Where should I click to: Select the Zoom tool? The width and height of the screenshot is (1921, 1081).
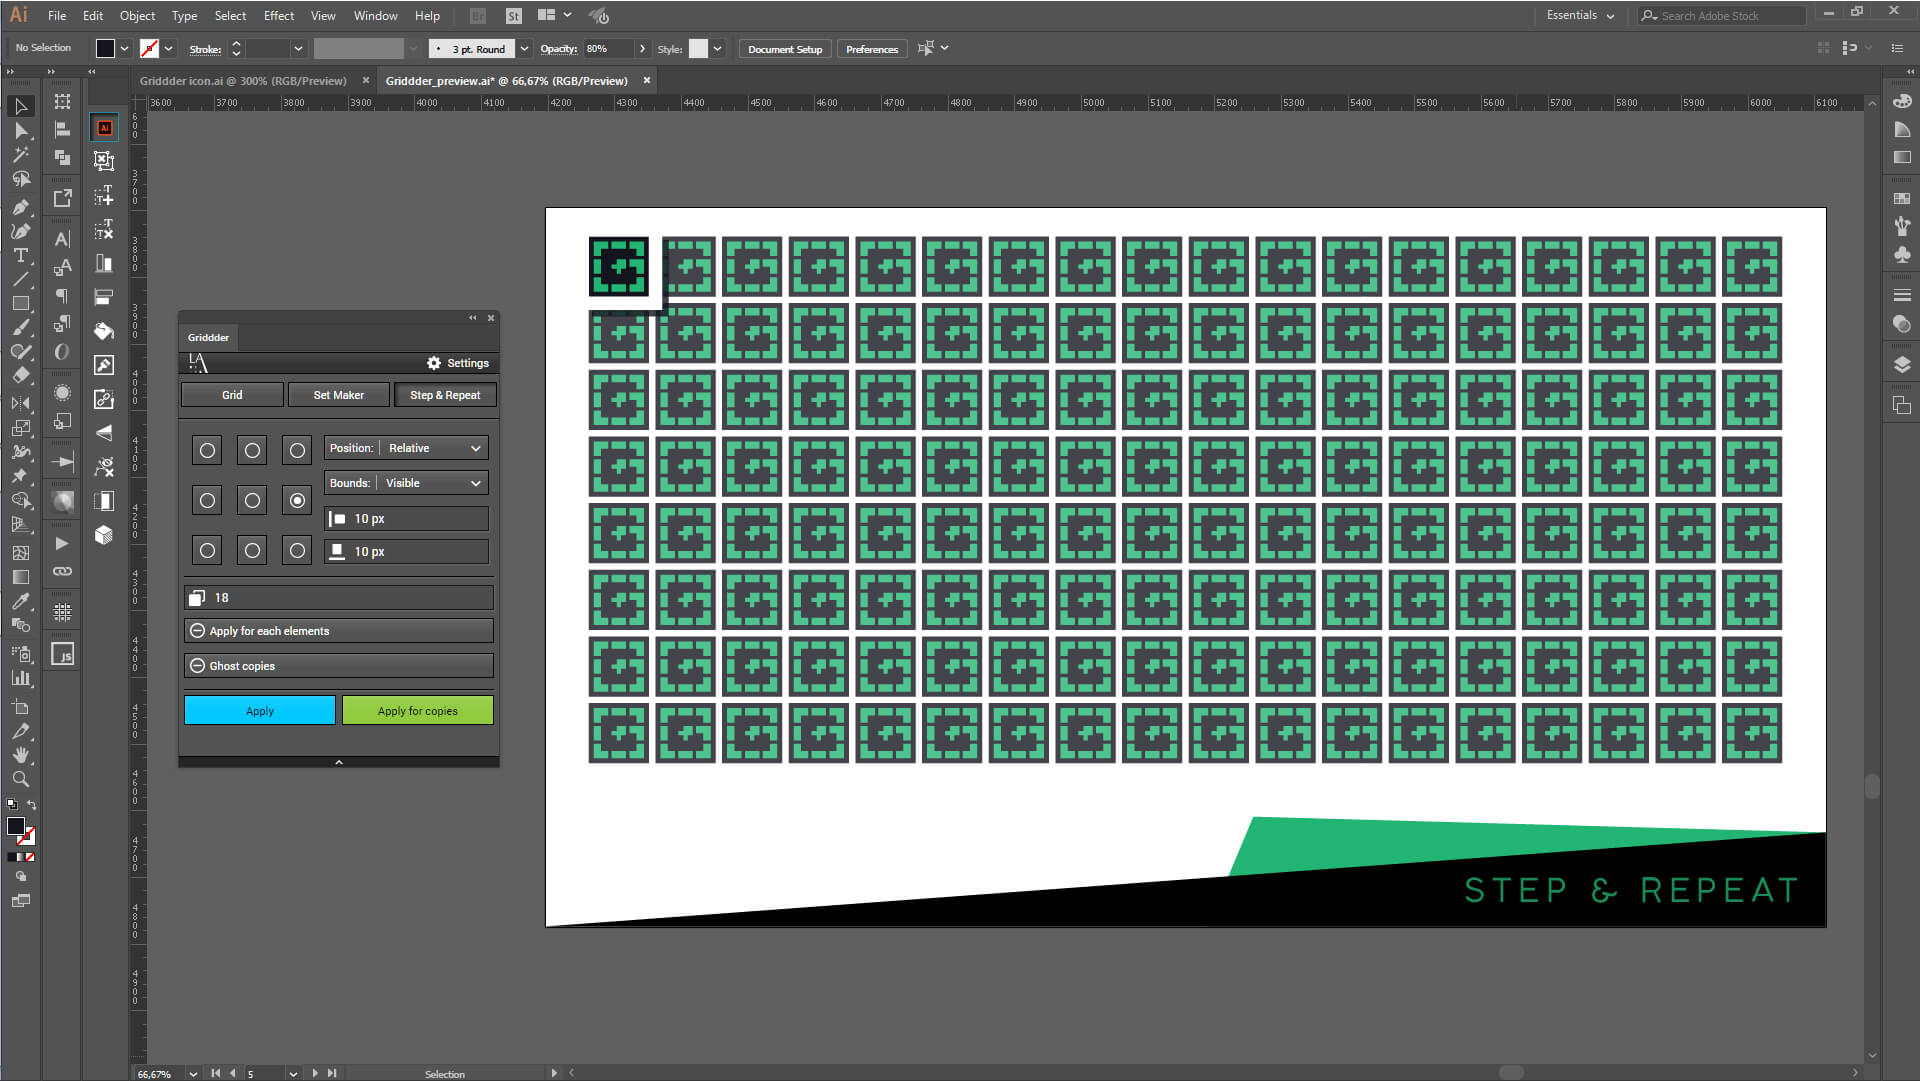pyautogui.click(x=20, y=779)
